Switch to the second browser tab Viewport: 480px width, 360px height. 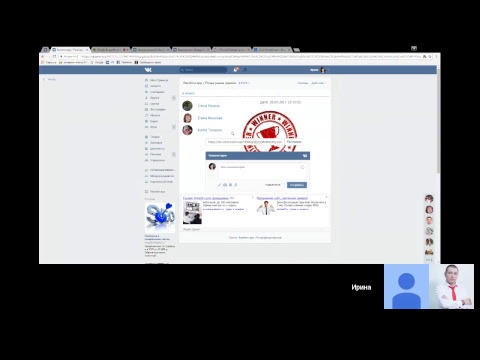click(x=110, y=50)
